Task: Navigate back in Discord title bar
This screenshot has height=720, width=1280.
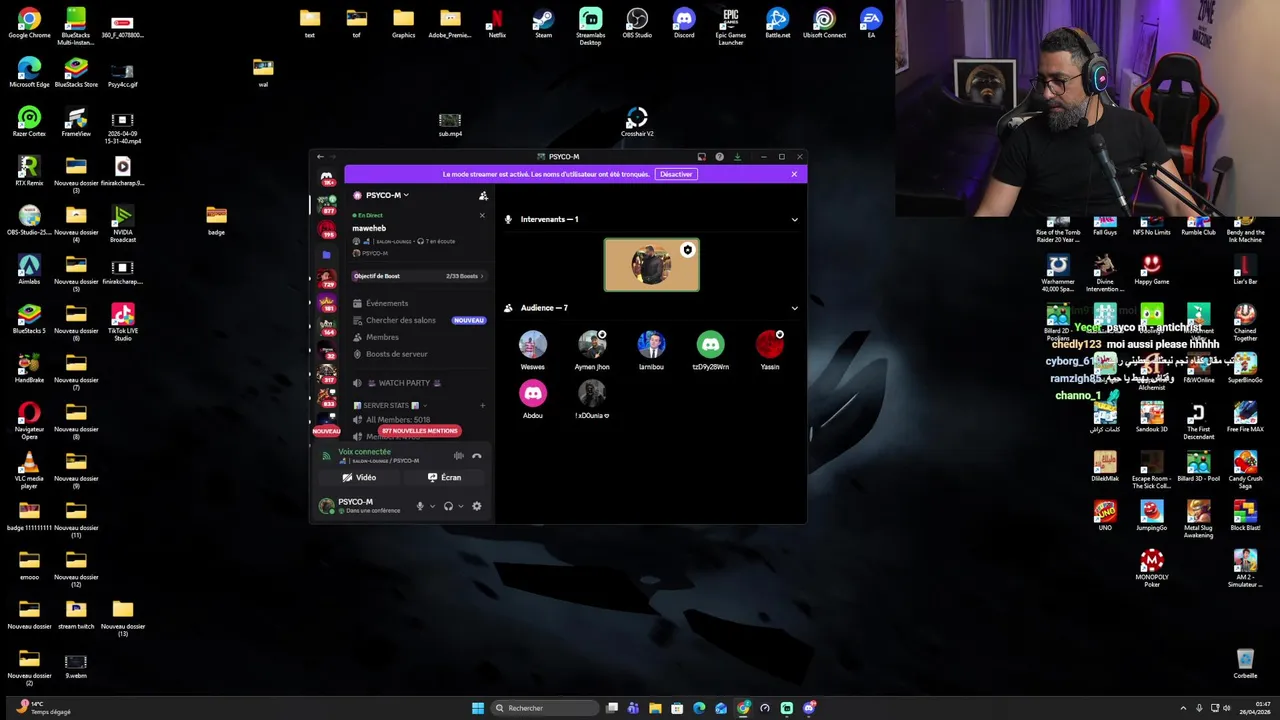Action: pos(320,157)
